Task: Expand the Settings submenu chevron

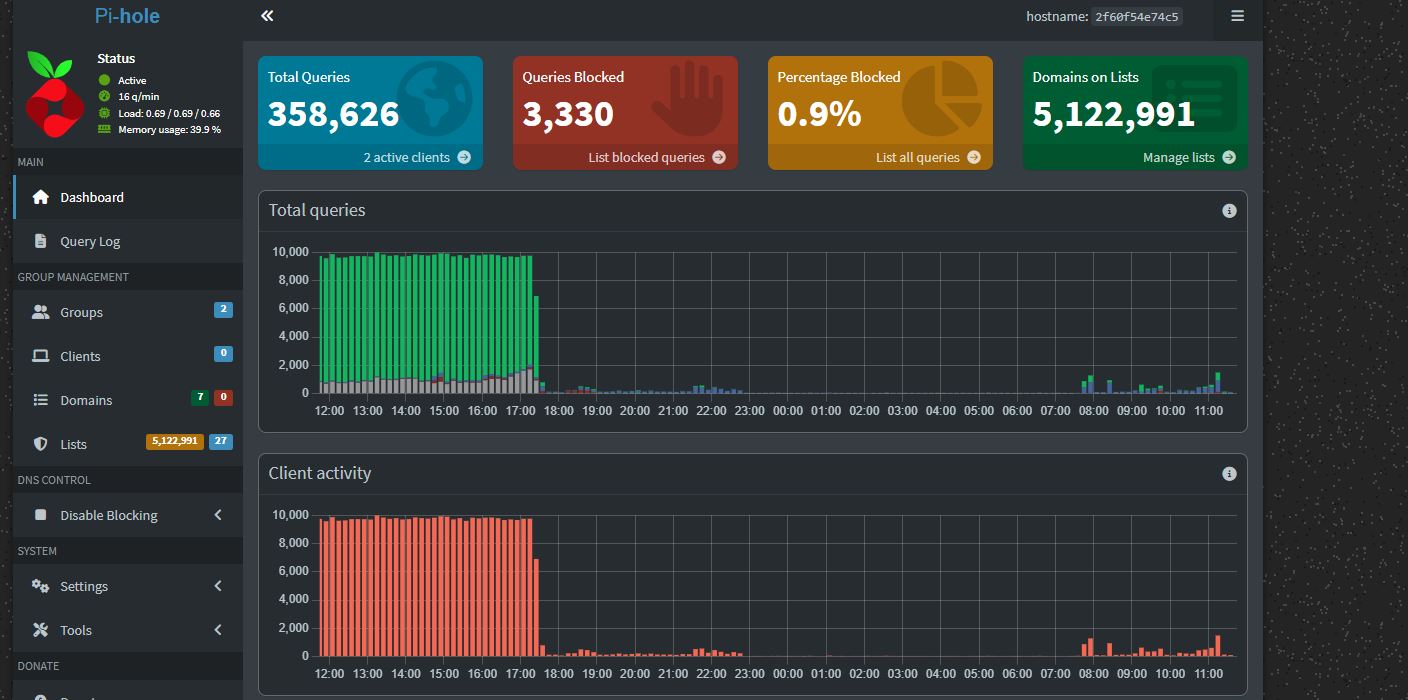Action: (x=218, y=586)
